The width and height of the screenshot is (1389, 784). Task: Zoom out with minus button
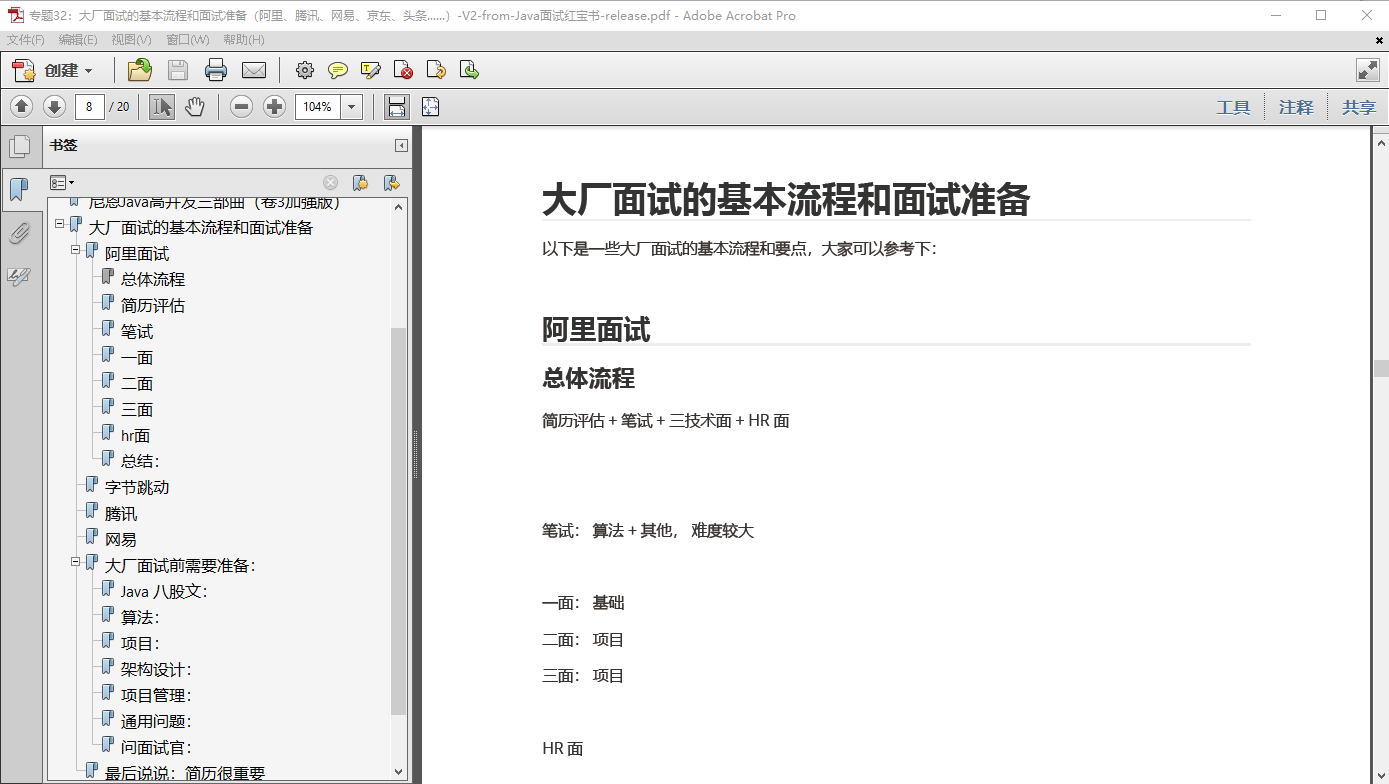tap(241, 106)
